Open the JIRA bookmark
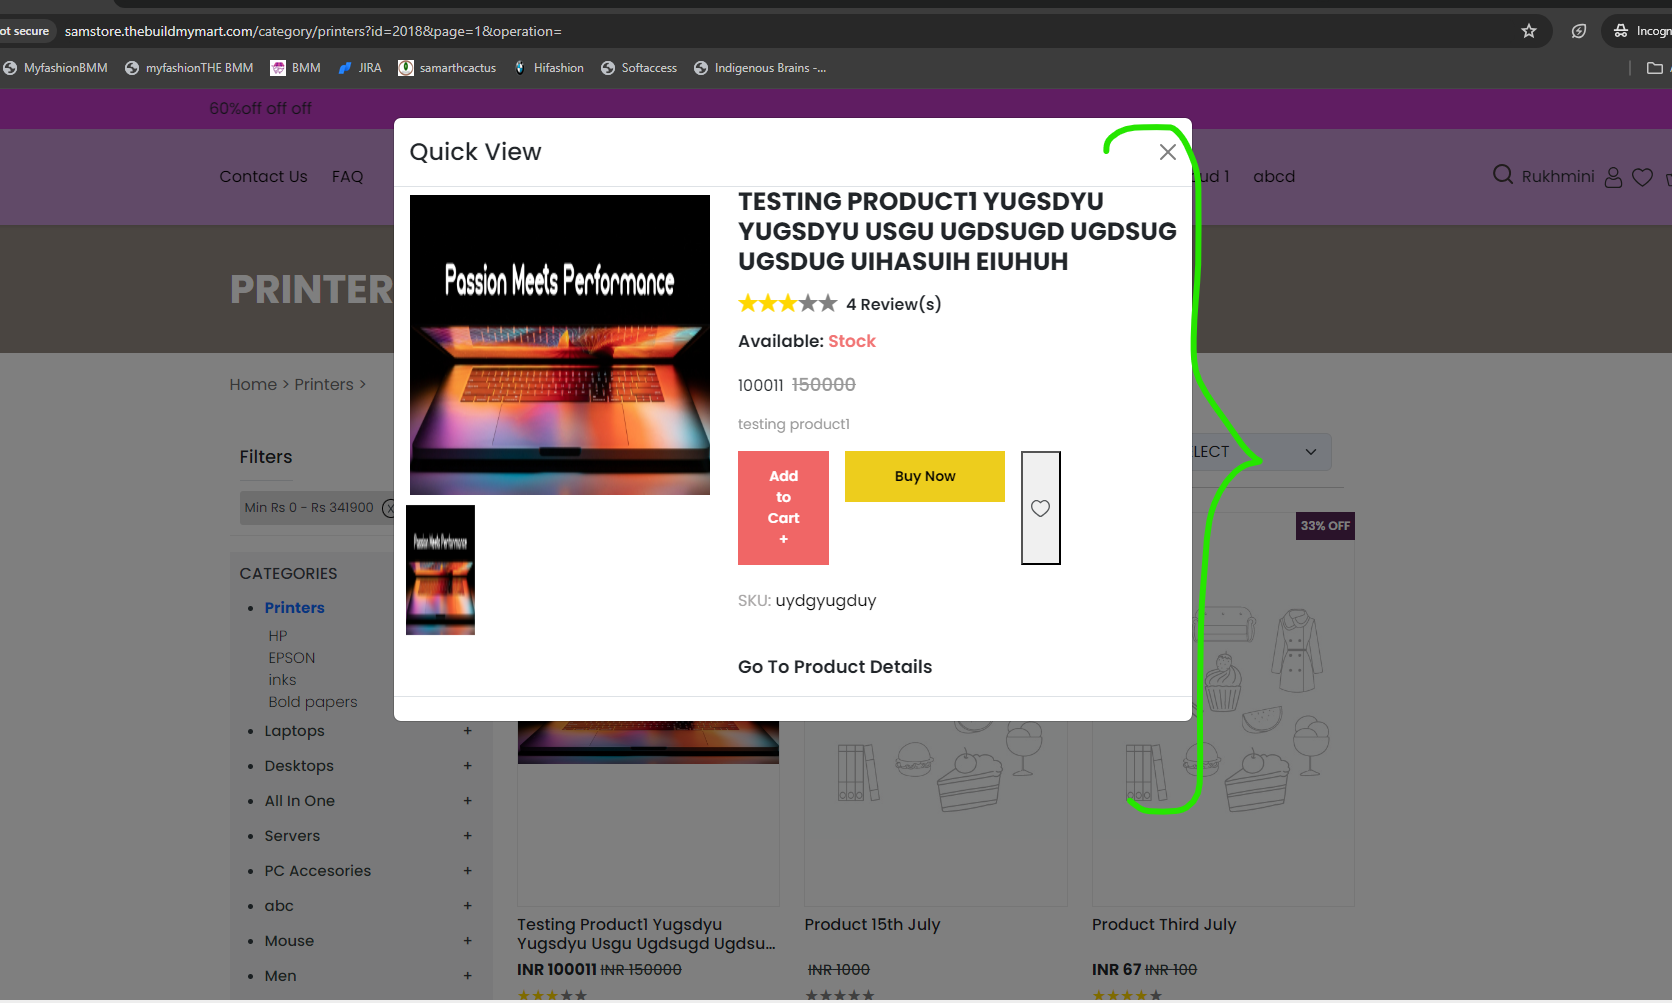Screen dimensions: 1672x1003 click(360, 68)
